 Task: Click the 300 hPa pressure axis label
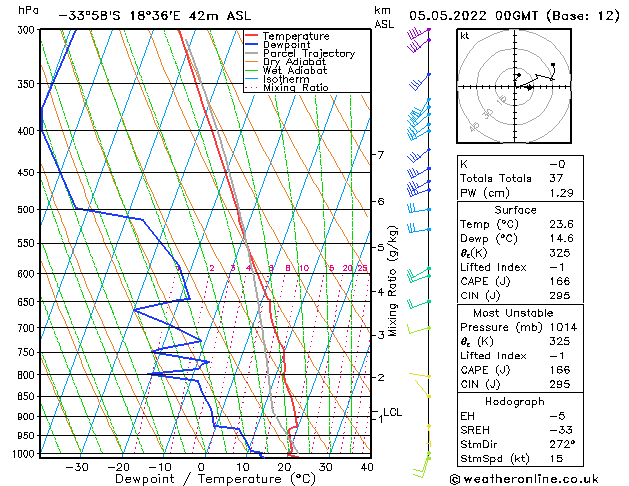[28, 30]
